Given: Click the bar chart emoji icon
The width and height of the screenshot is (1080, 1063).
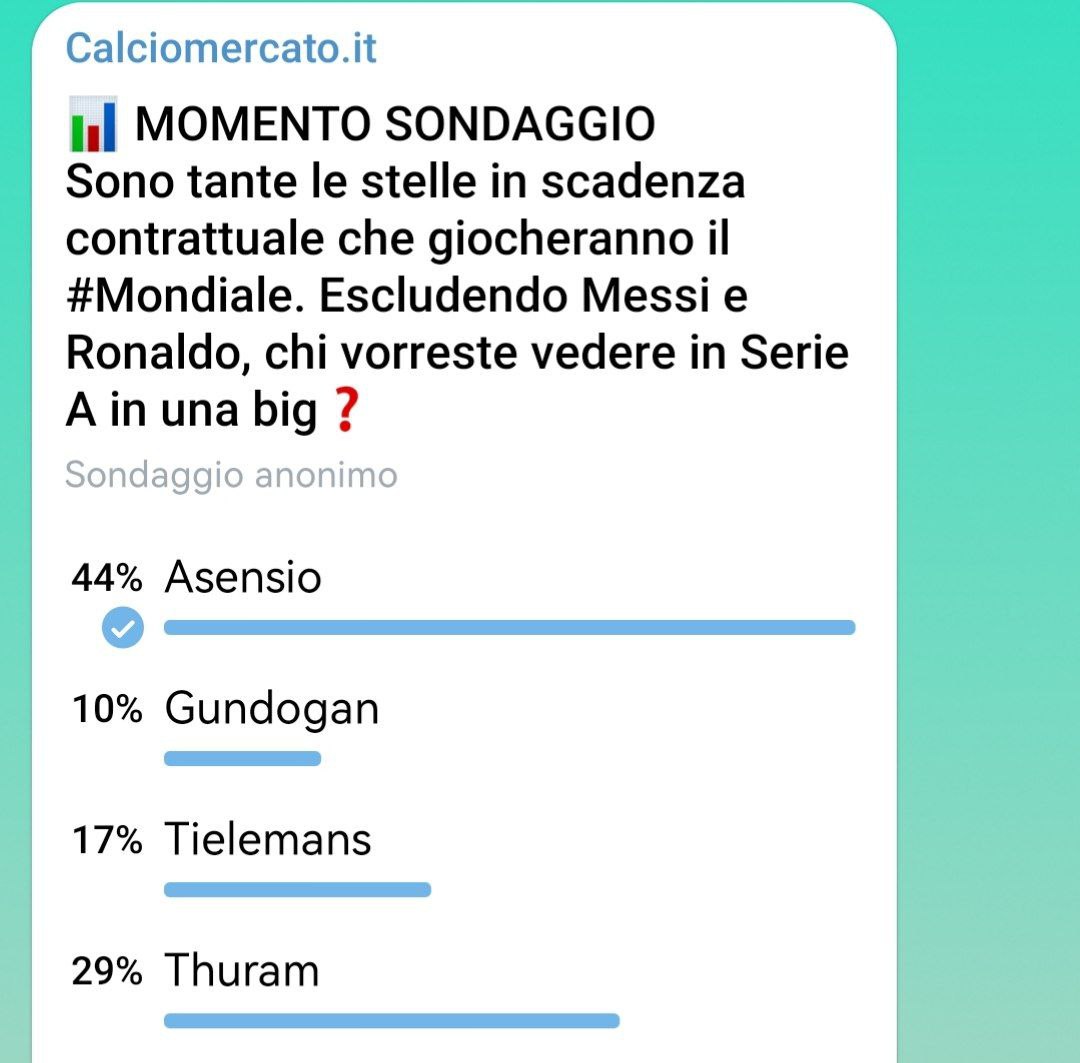Looking at the screenshot, I should pyautogui.click(x=94, y=125).
